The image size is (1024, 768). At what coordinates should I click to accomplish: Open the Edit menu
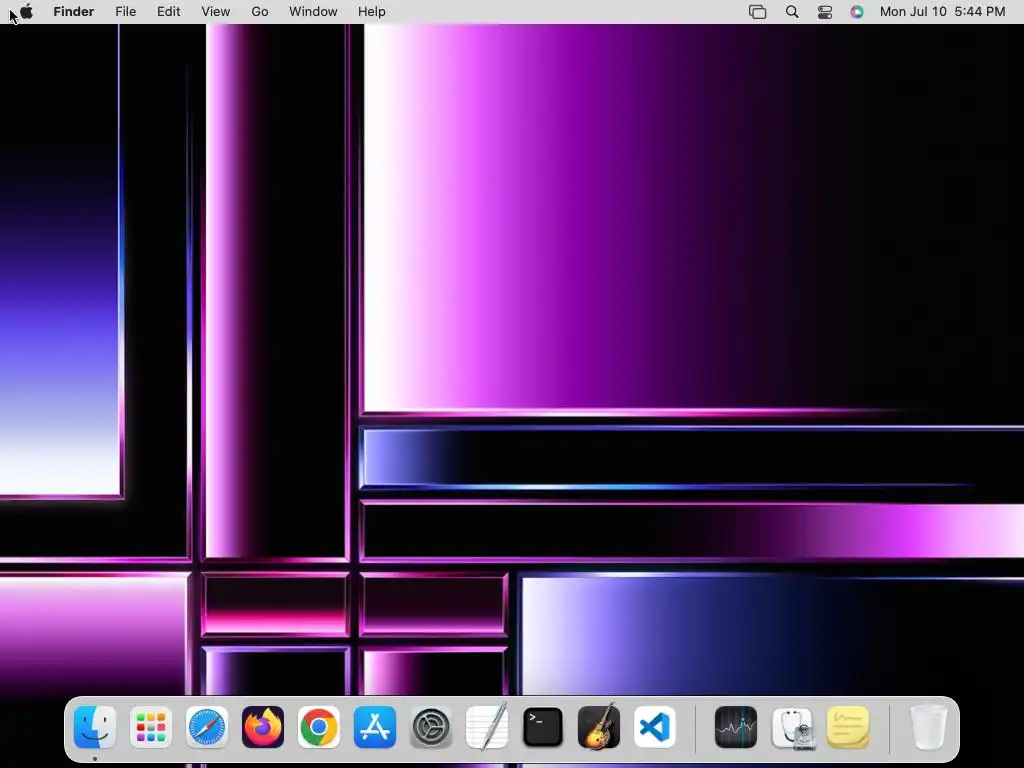click(168, 12)
